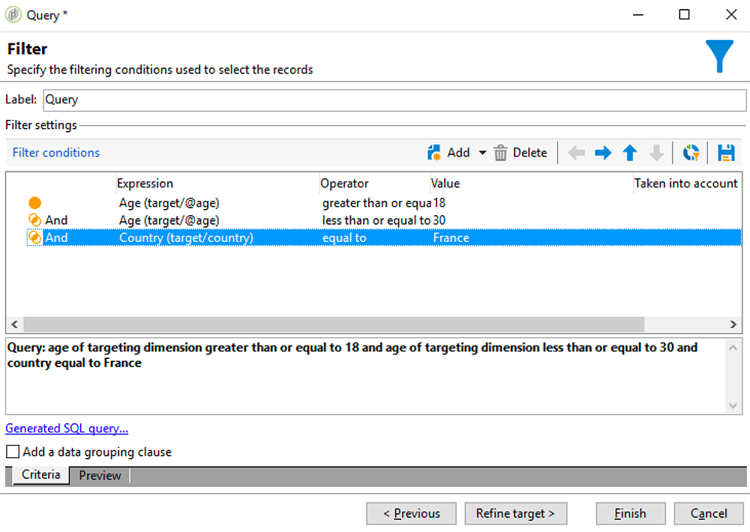The height and width of the screenshot is (532, 750).
Task: Click the query description scroll down arrow
Action: coord(733,406)
